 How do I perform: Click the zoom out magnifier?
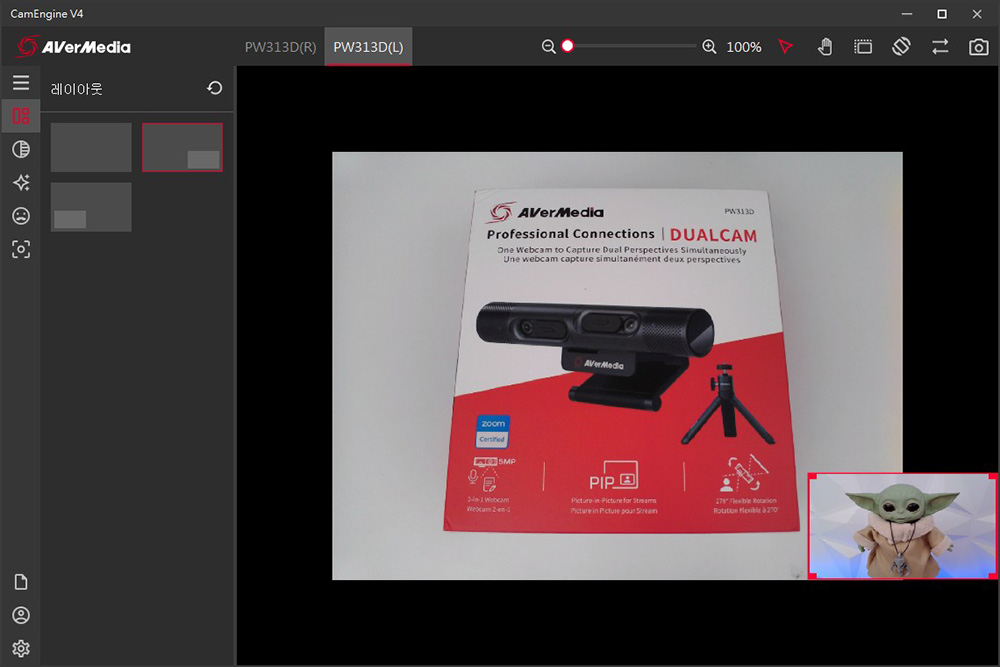pyautogui.click(x=548, y=47)
